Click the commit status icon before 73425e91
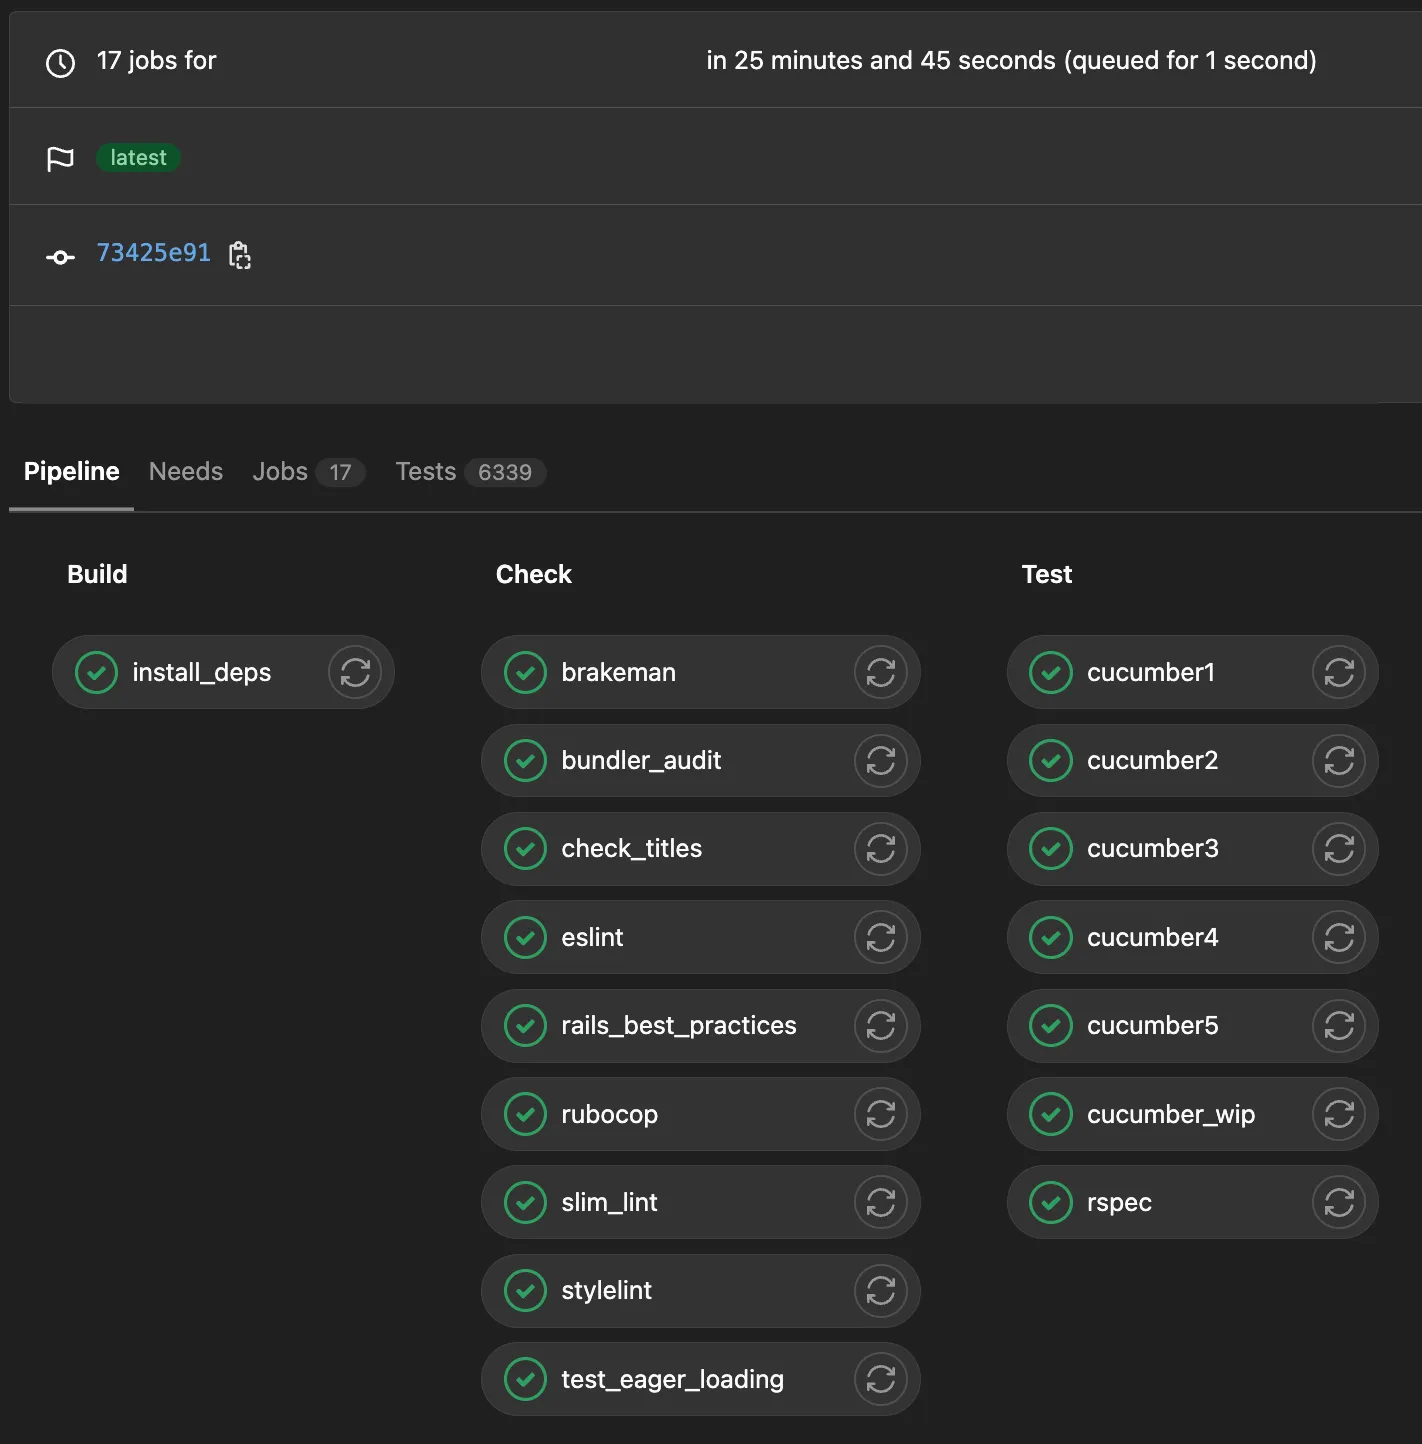 point(60,257)
